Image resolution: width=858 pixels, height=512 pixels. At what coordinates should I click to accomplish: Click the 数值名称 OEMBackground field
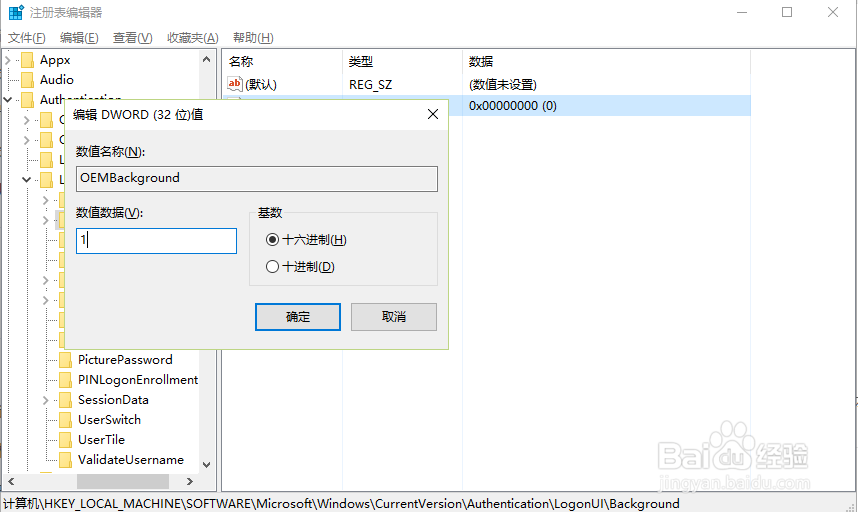[257, 179]
